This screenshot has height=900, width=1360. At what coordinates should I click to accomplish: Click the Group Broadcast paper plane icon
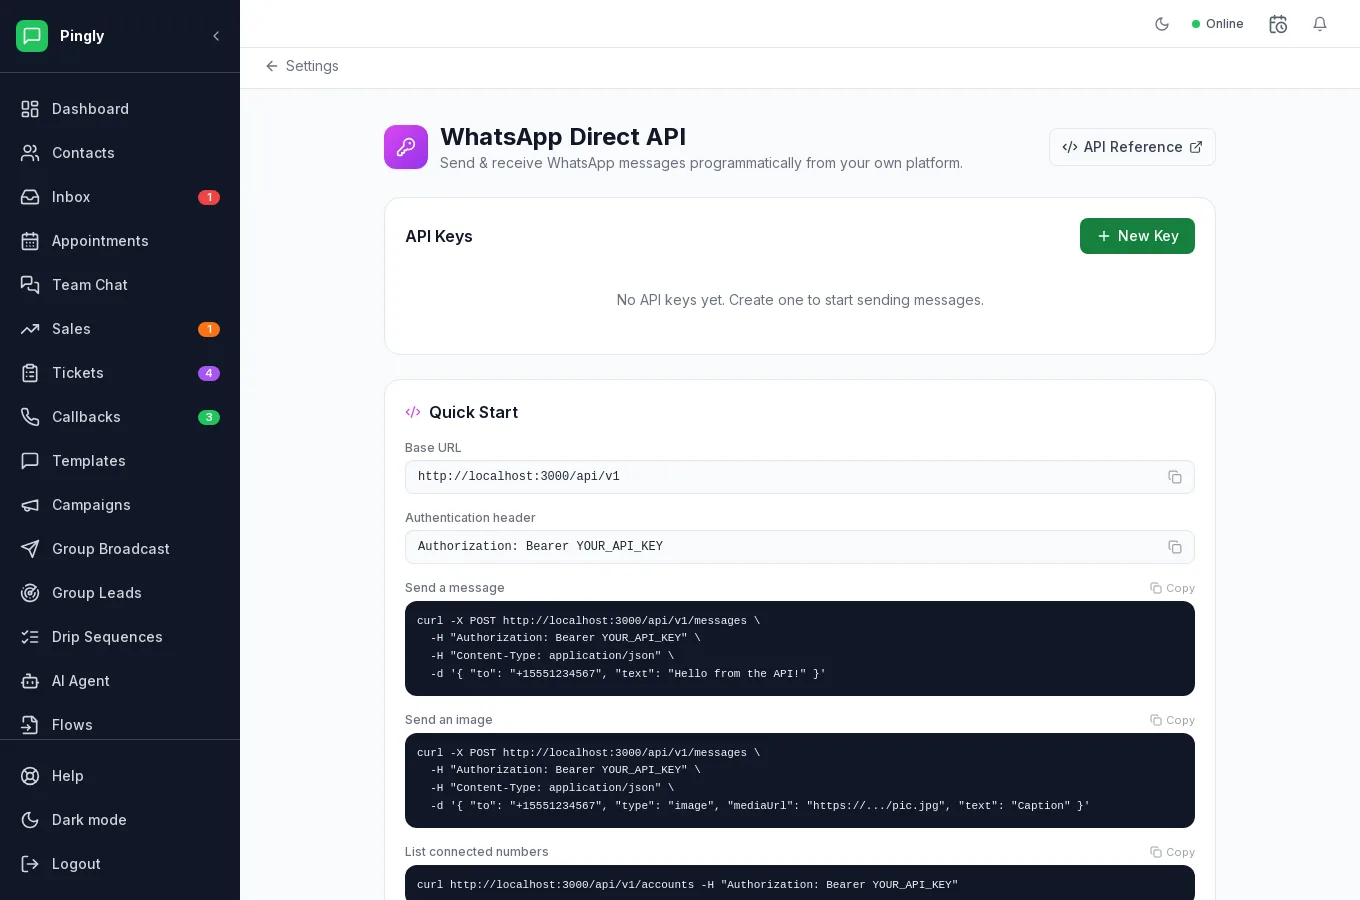(x=30, y=549)
